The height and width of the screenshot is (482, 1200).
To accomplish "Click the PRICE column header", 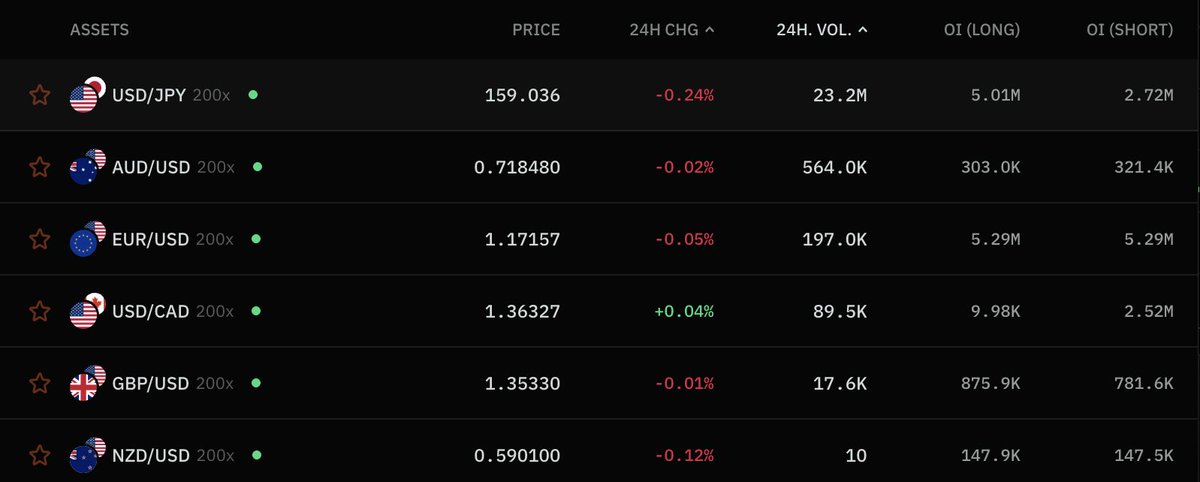I will pos(536,30).
